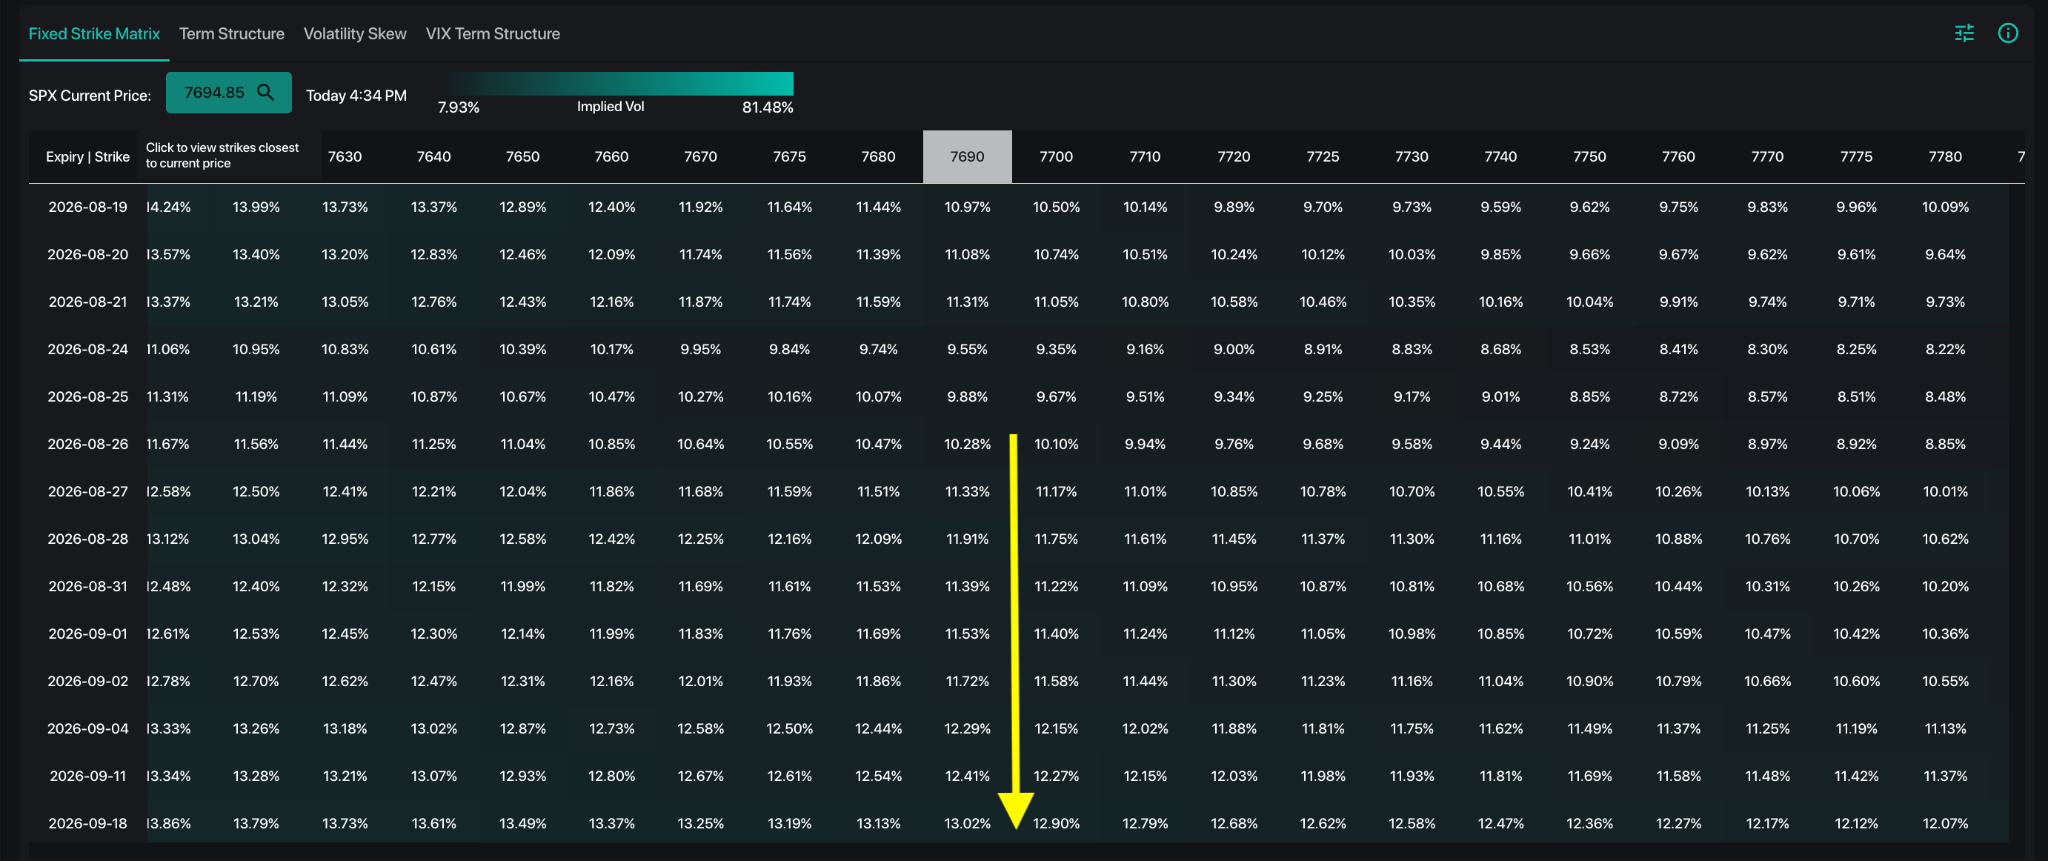Select the 2026-08-19 expiry row label
The width and height of the screenshot is (2048, 861).
88,207
